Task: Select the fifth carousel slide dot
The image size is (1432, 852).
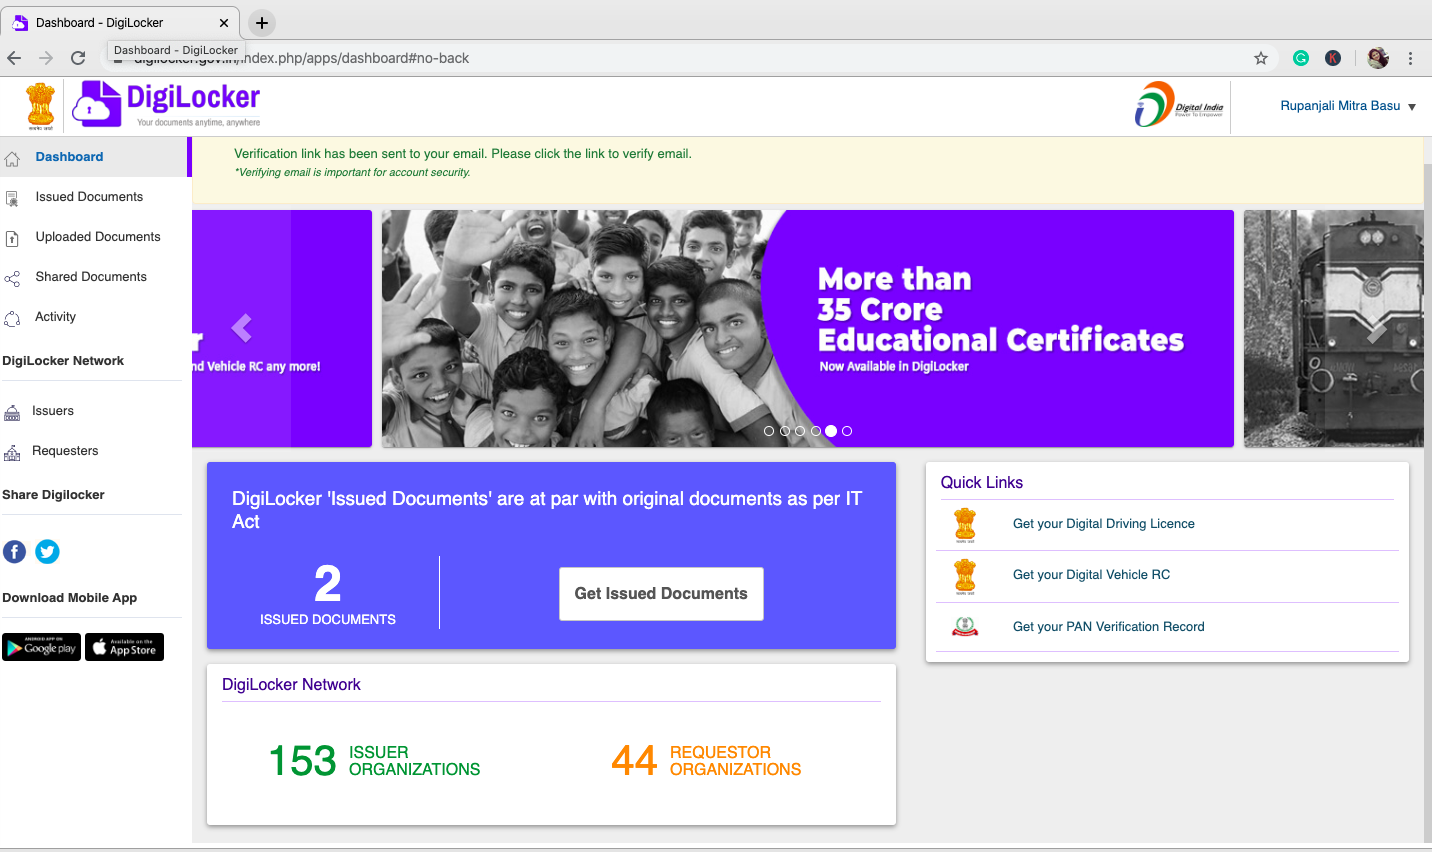Action: 831,431
